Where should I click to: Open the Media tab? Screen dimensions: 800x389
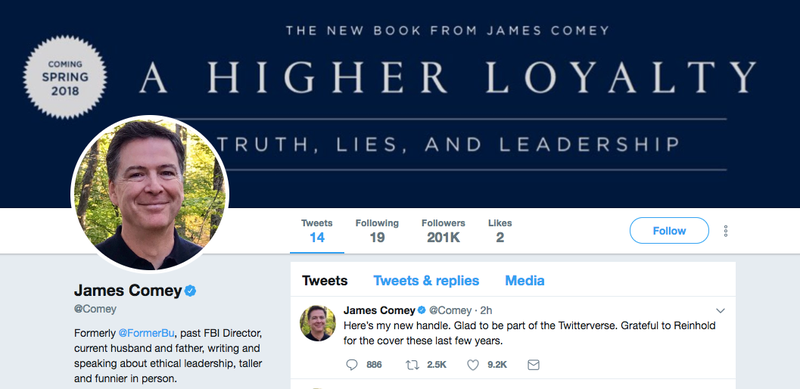(x=524, y=281)
